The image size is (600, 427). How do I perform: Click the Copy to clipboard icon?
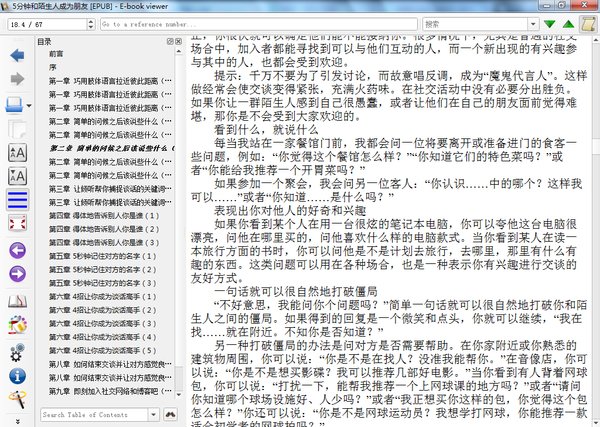pyautogui.click(x=17, y=129)
